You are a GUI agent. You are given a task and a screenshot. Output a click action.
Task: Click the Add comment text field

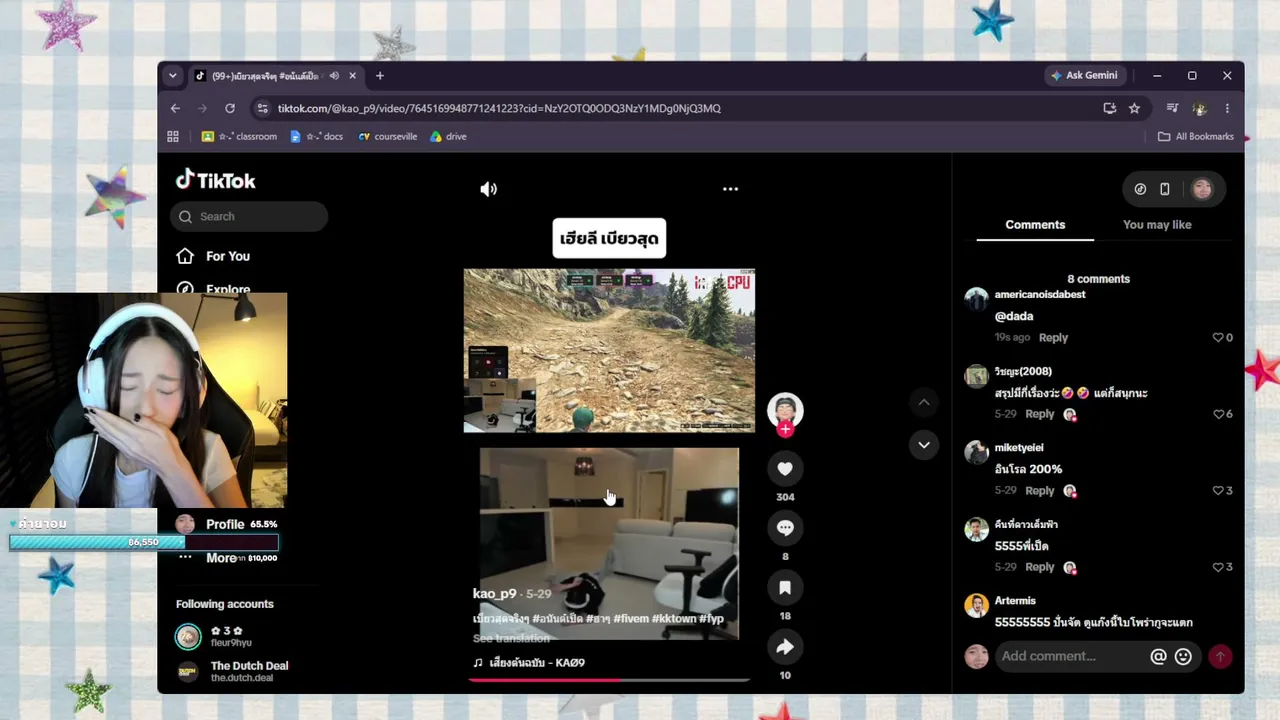pos(1072,656)
